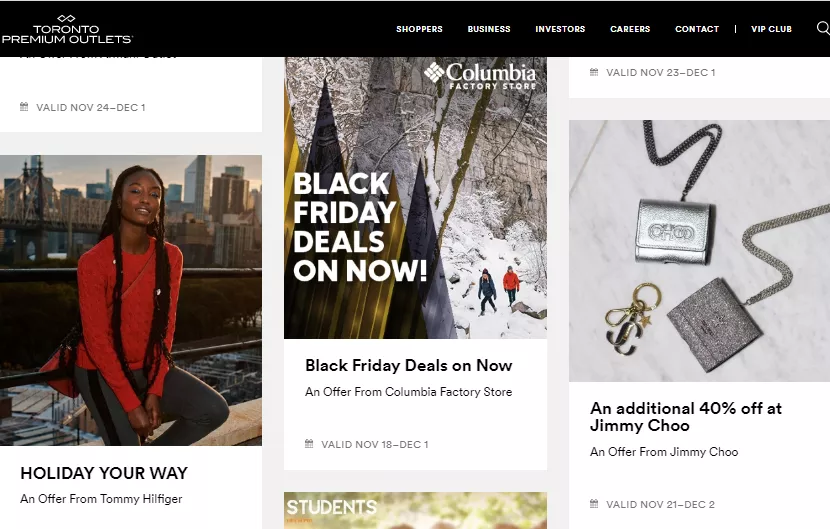Click the Columbia Black Friday banner image

click(416, 198)
